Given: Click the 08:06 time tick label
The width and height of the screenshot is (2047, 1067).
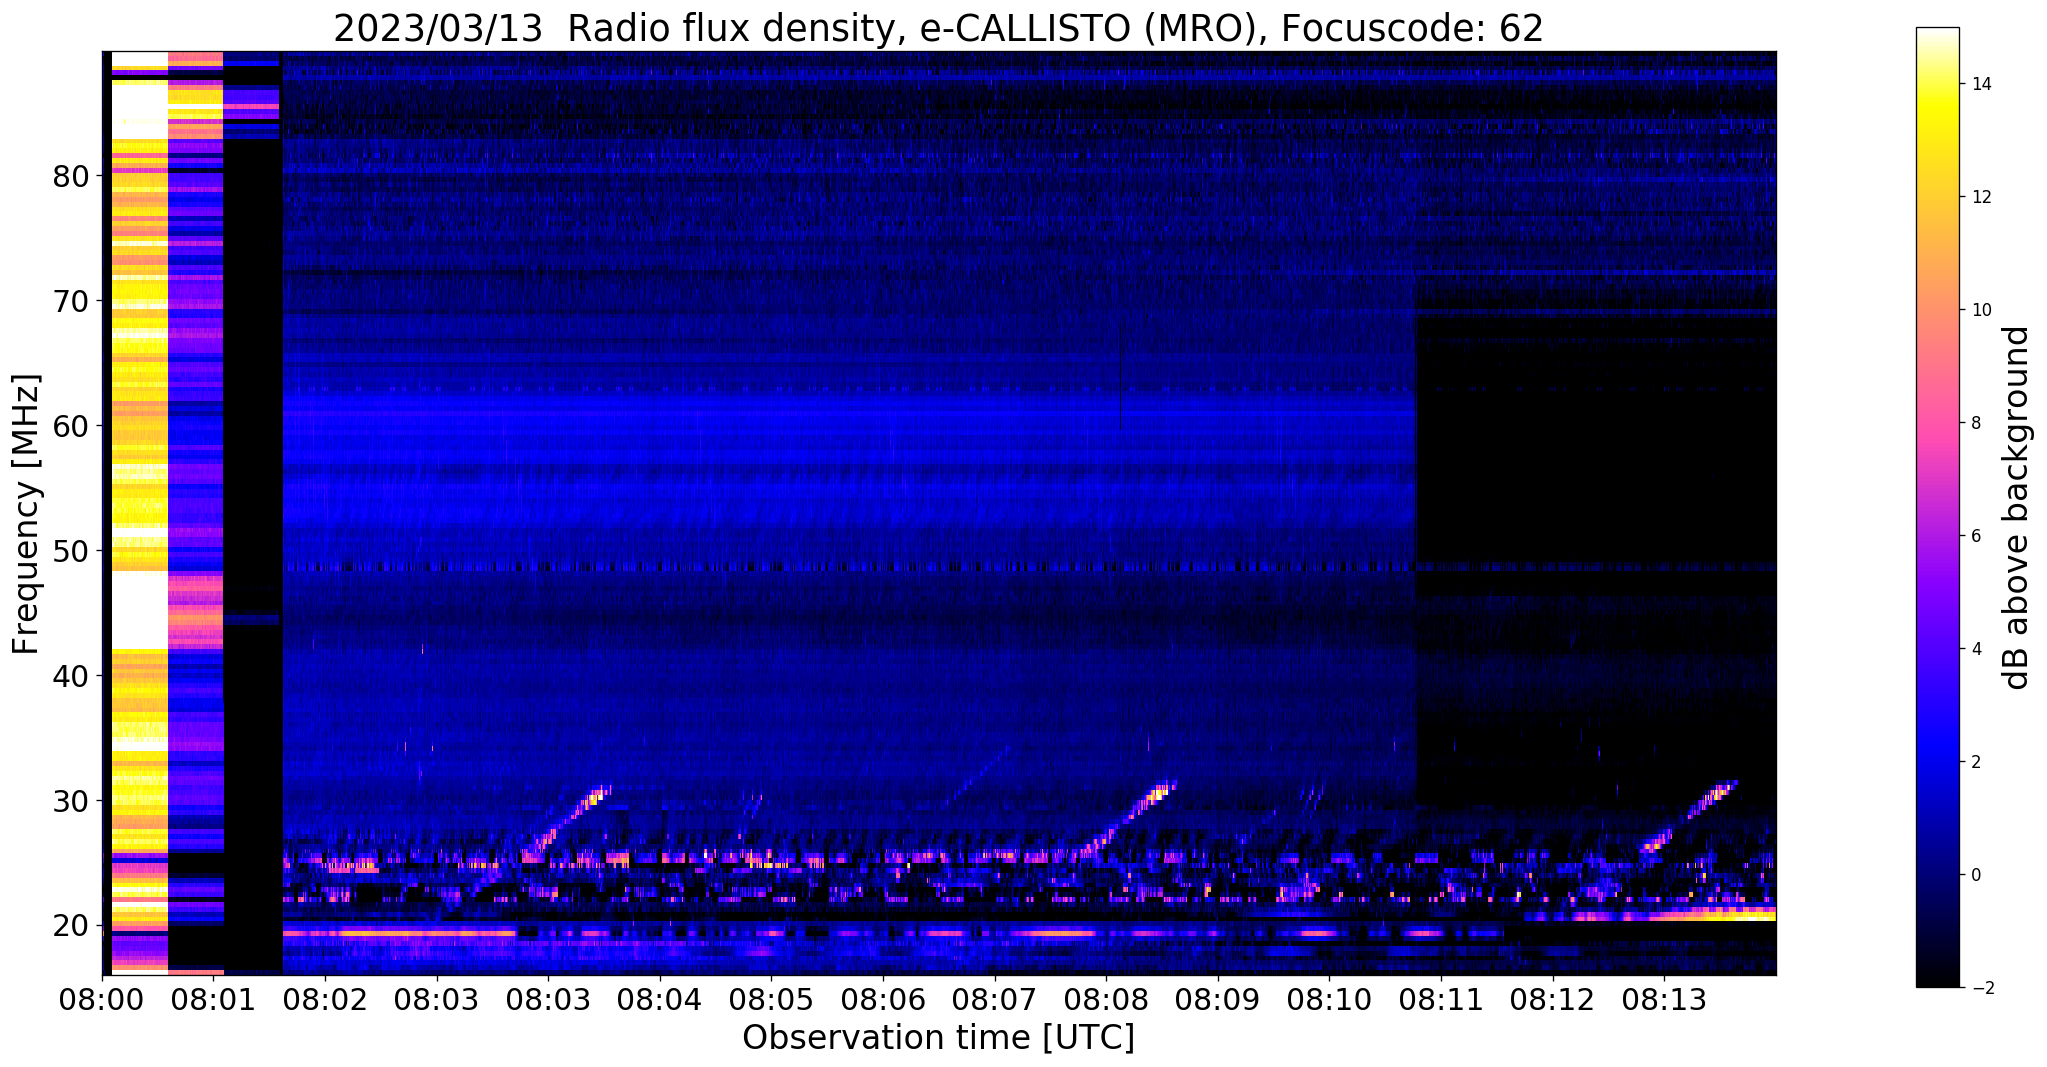Looking at the screenshot, I should tap(883, 998).
